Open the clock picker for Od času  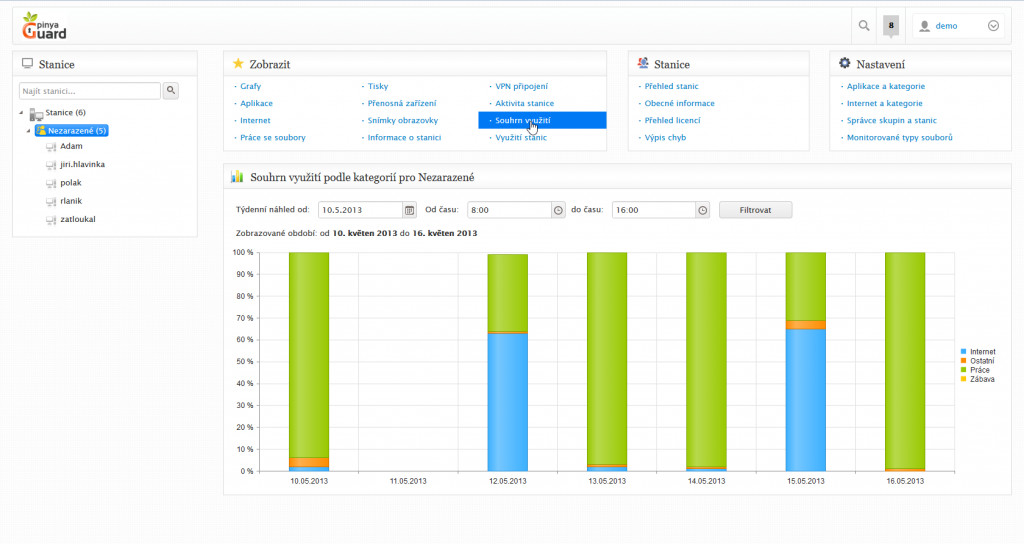558,210
